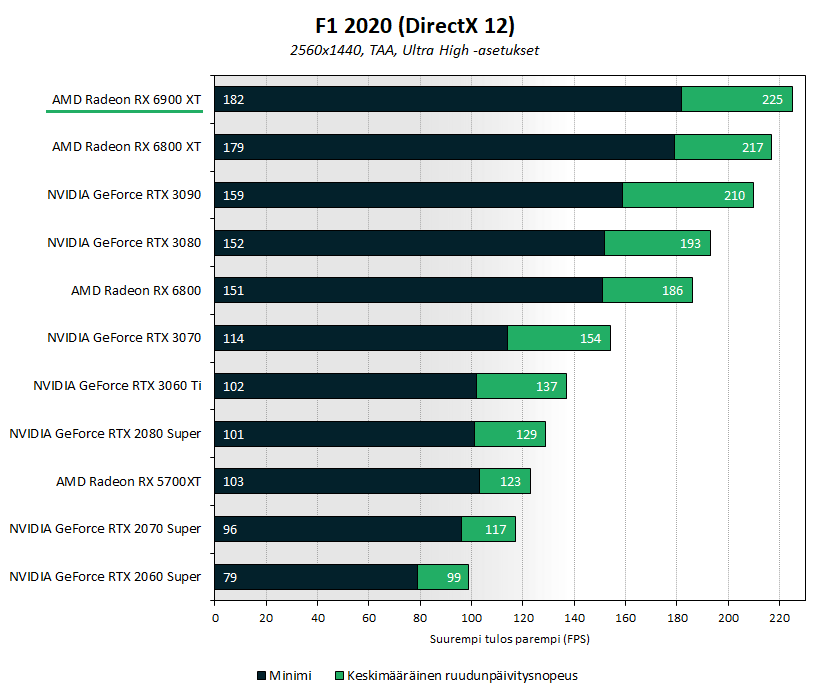Click the Keskimääräinen ruudunpäivitysnopeus legend label

coord(462,676)
